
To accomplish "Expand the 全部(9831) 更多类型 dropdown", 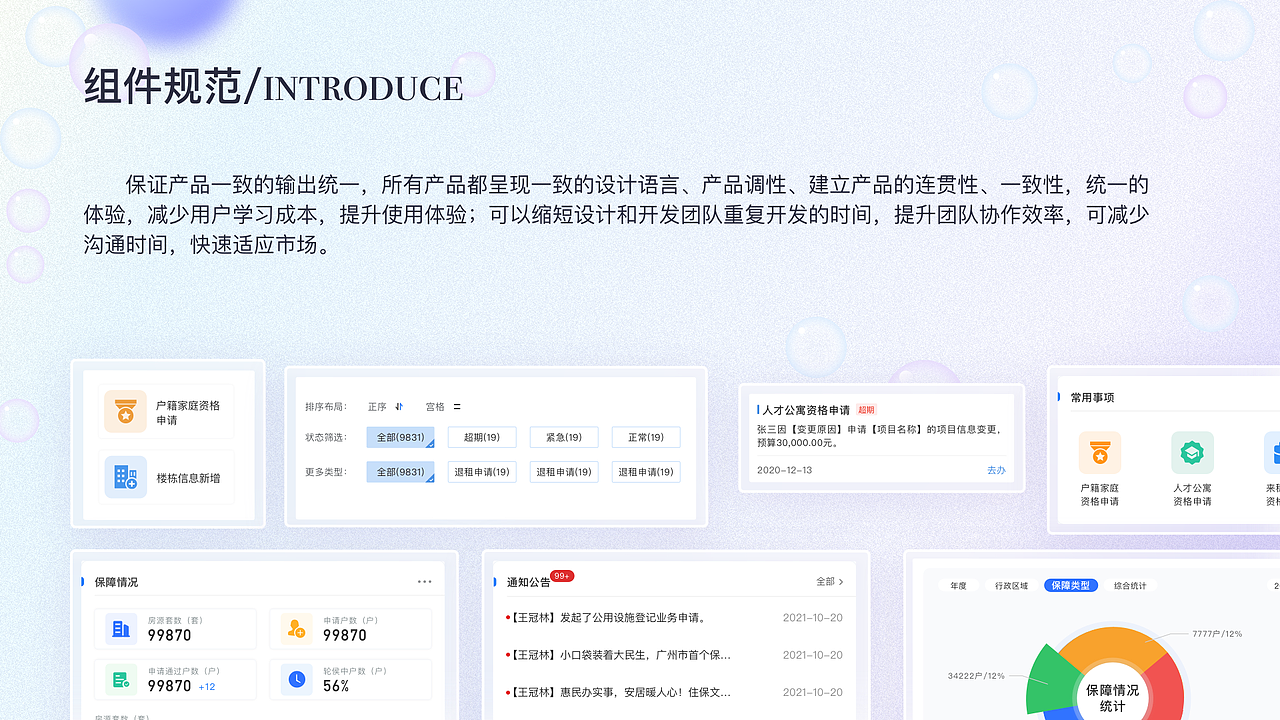I will [400, 471].
